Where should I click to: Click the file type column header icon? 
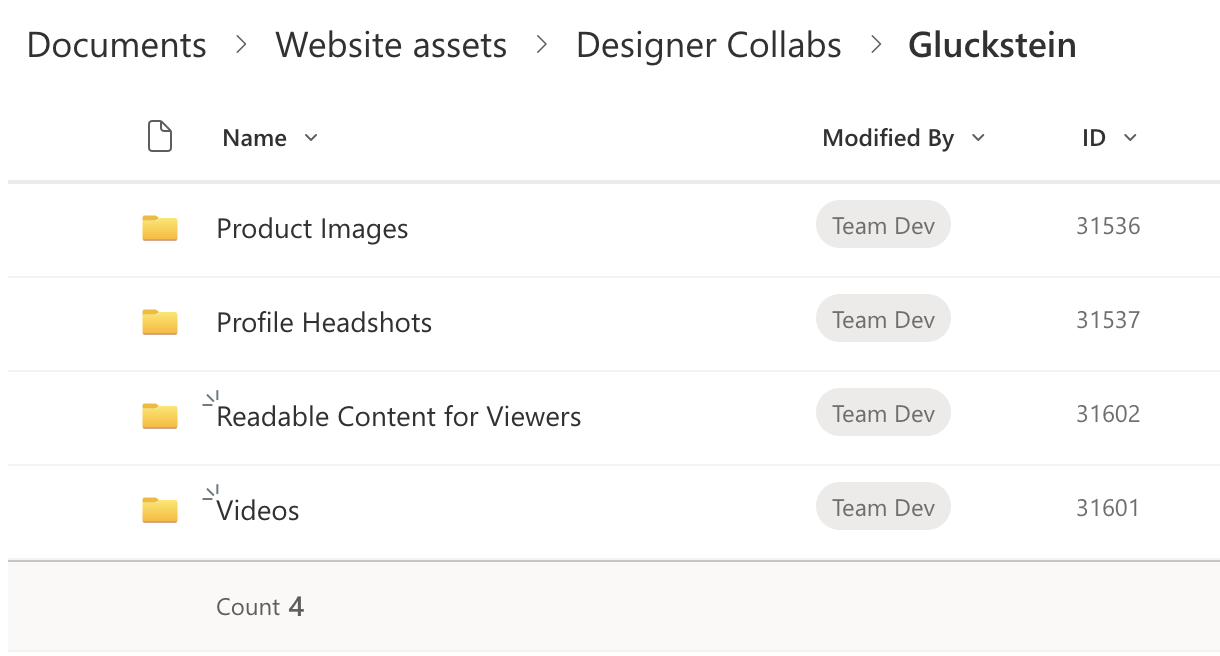pyautogui.click(x=160, y=137)
